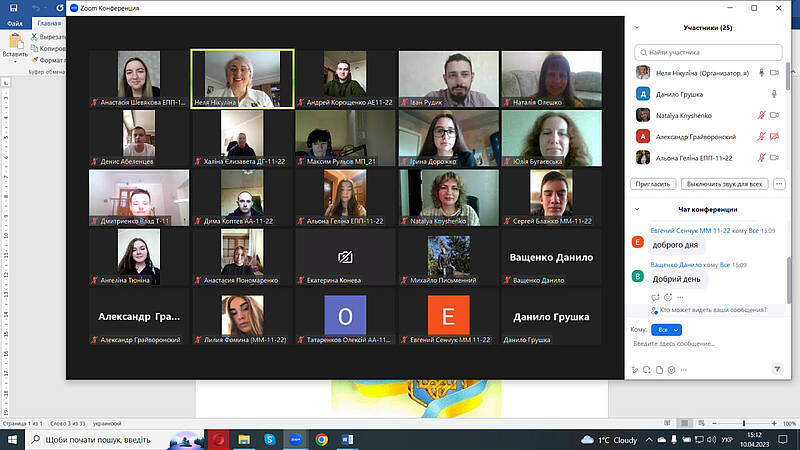This screenshot has height=450, width=800.
Task: Open the participants panel more options (…) button
Action: [779, 184]
